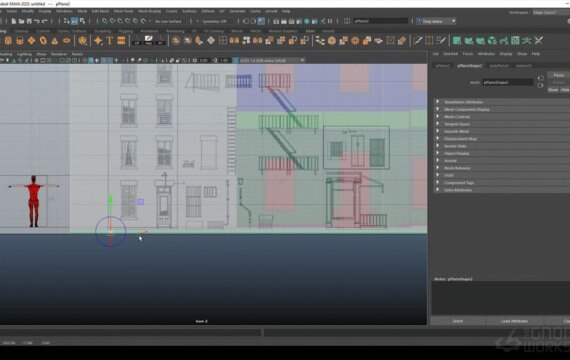Toggle make live surface magnet
The height and width of the screenshot is (360, 570).
click(143, 21)
